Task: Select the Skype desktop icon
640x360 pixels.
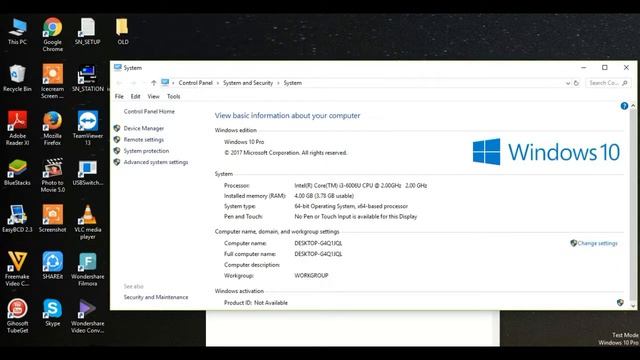Action: click(x=53, y=313)
